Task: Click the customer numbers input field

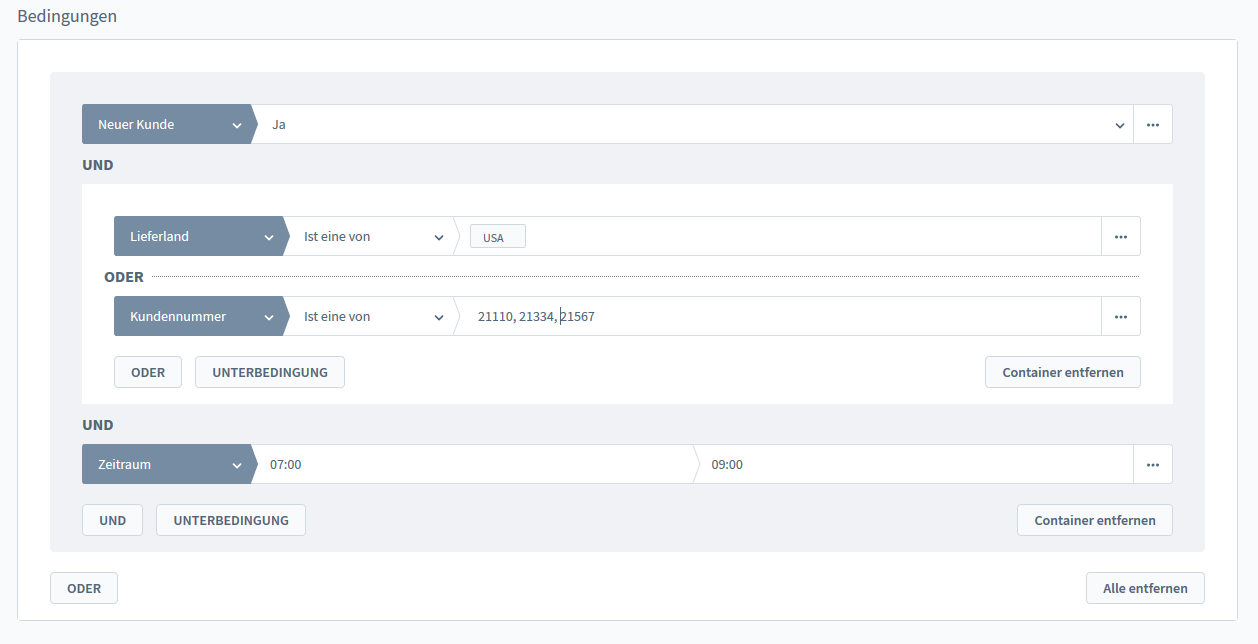Action: click(780, 317)
